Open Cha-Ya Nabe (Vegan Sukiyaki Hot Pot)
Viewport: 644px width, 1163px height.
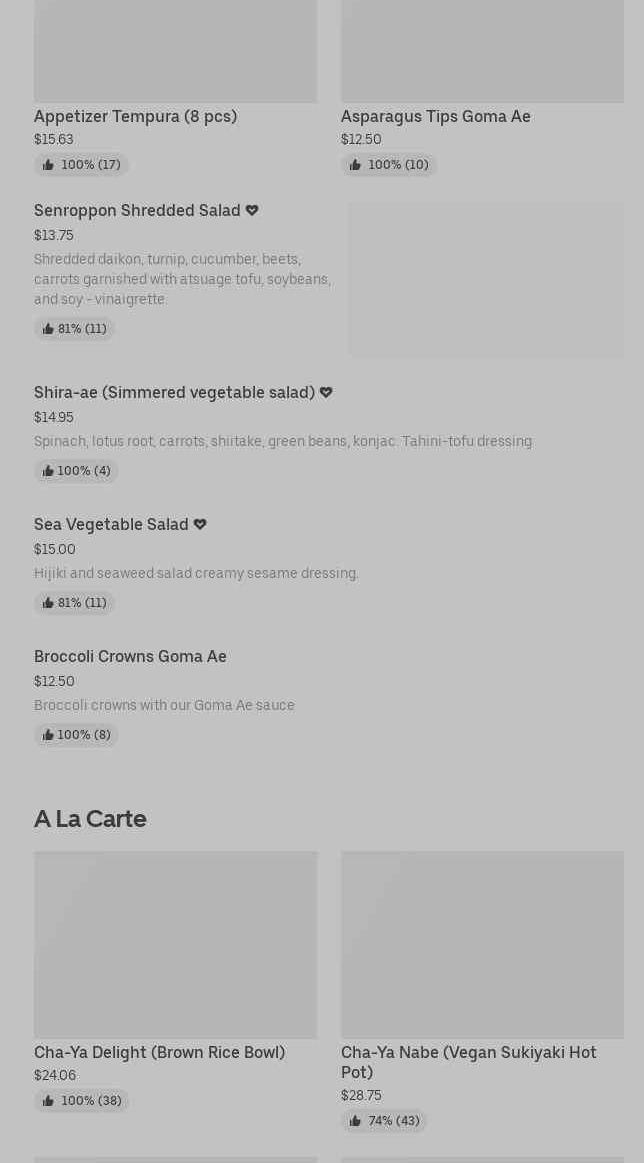[468, 1061]
